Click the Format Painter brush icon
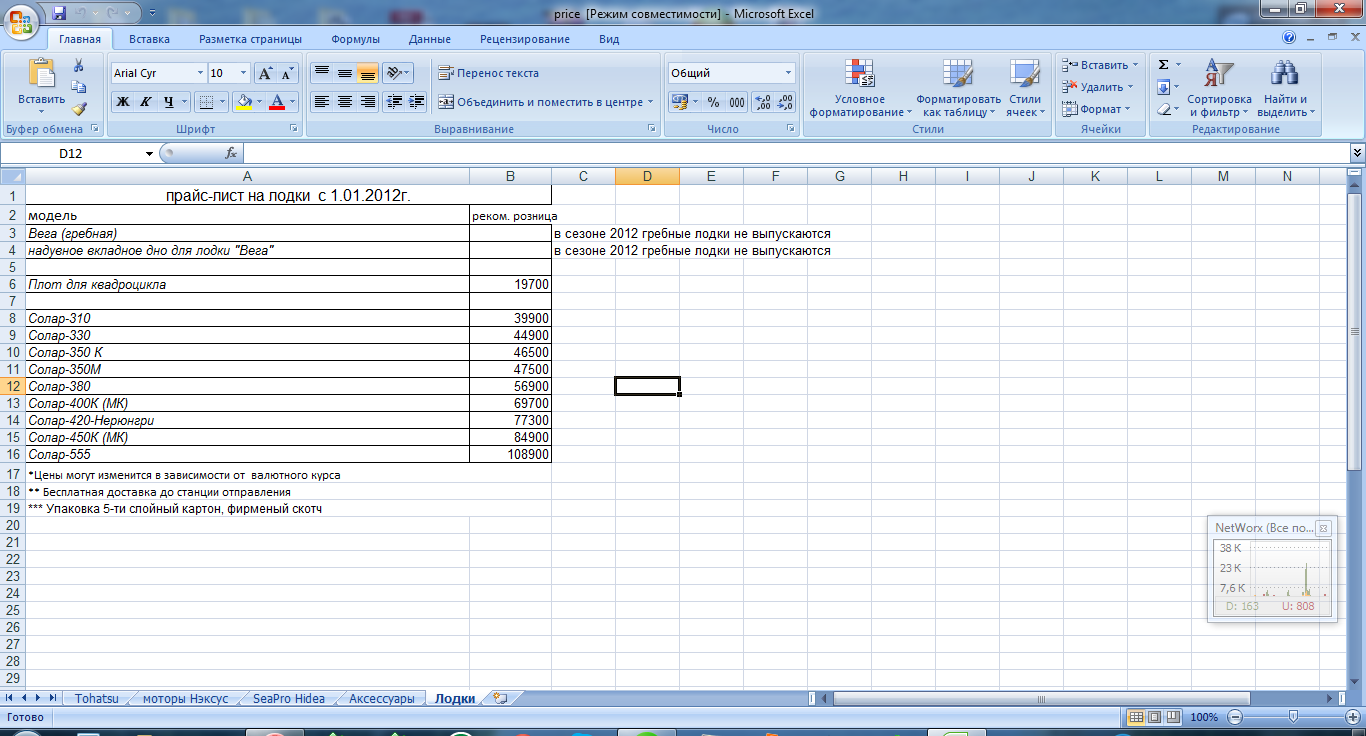This screenshot has height=736, width=1366. pyautogui.click(x=79, y=109)
